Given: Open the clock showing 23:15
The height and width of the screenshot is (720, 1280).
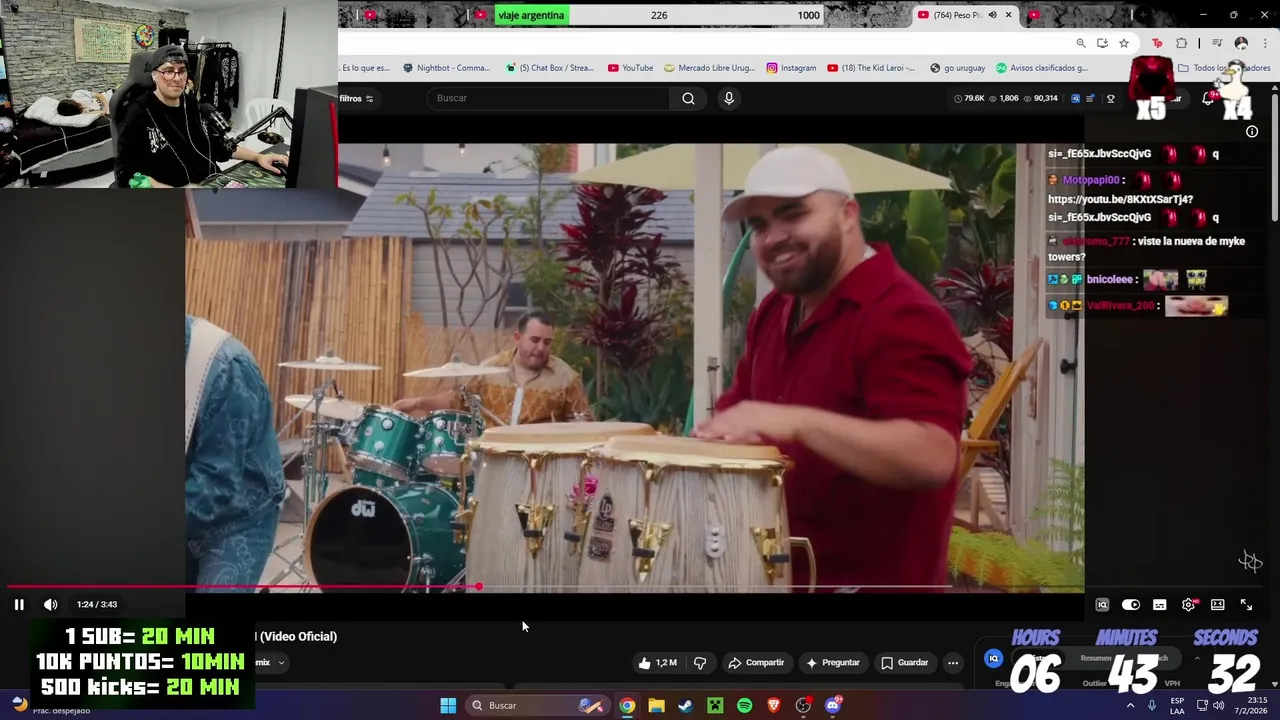Looking at the screenshot, I should point(1251,705).
